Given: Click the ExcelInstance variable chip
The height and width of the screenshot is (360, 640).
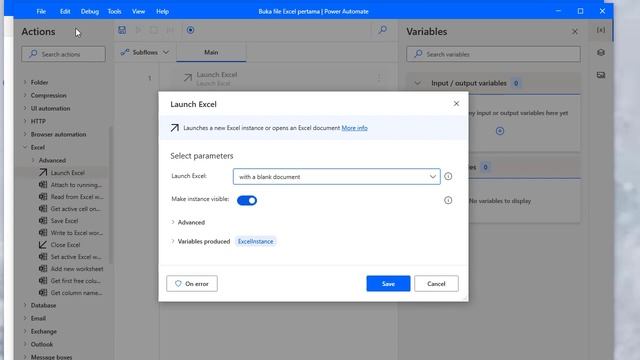Looking at the screenshot, I should pos(256,242).
